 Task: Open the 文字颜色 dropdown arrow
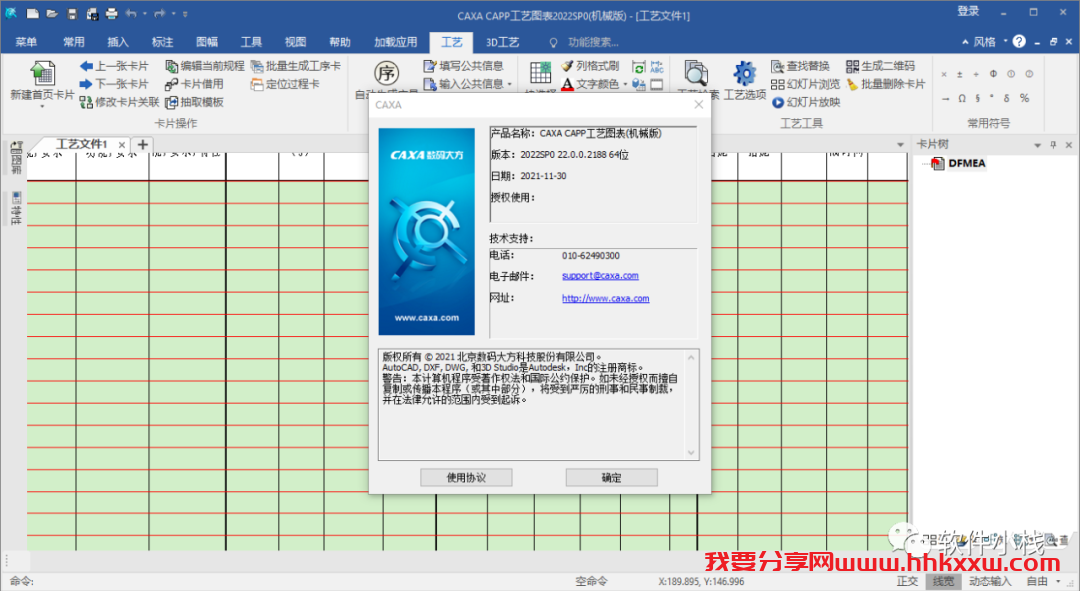[625, 84]
